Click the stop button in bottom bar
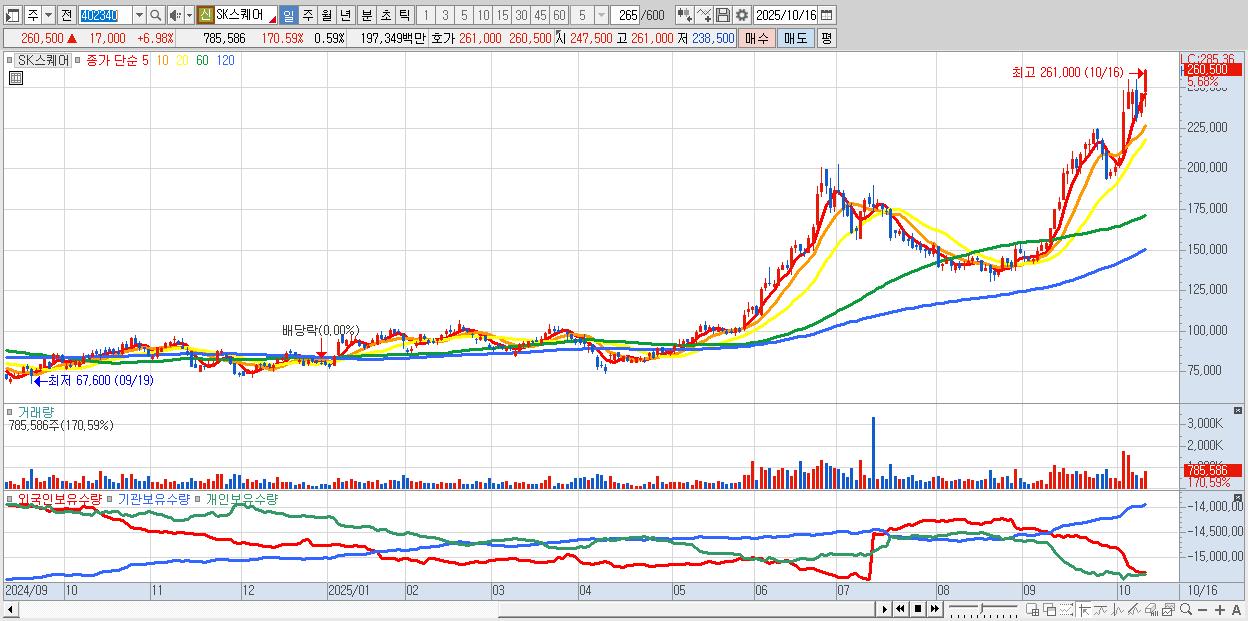 coord(918,609)
